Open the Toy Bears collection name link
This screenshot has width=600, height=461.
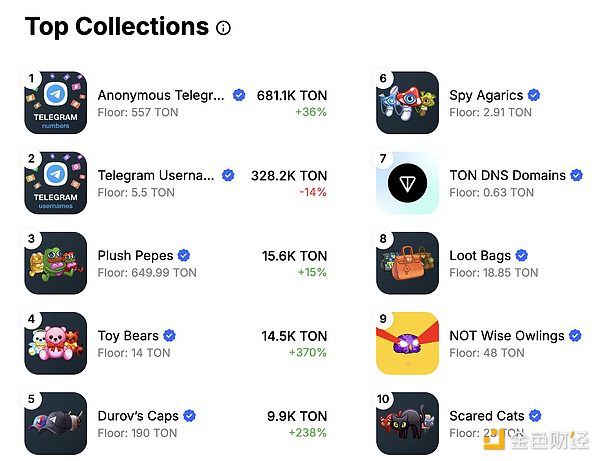pyautogui.click(x=128, y=336)
